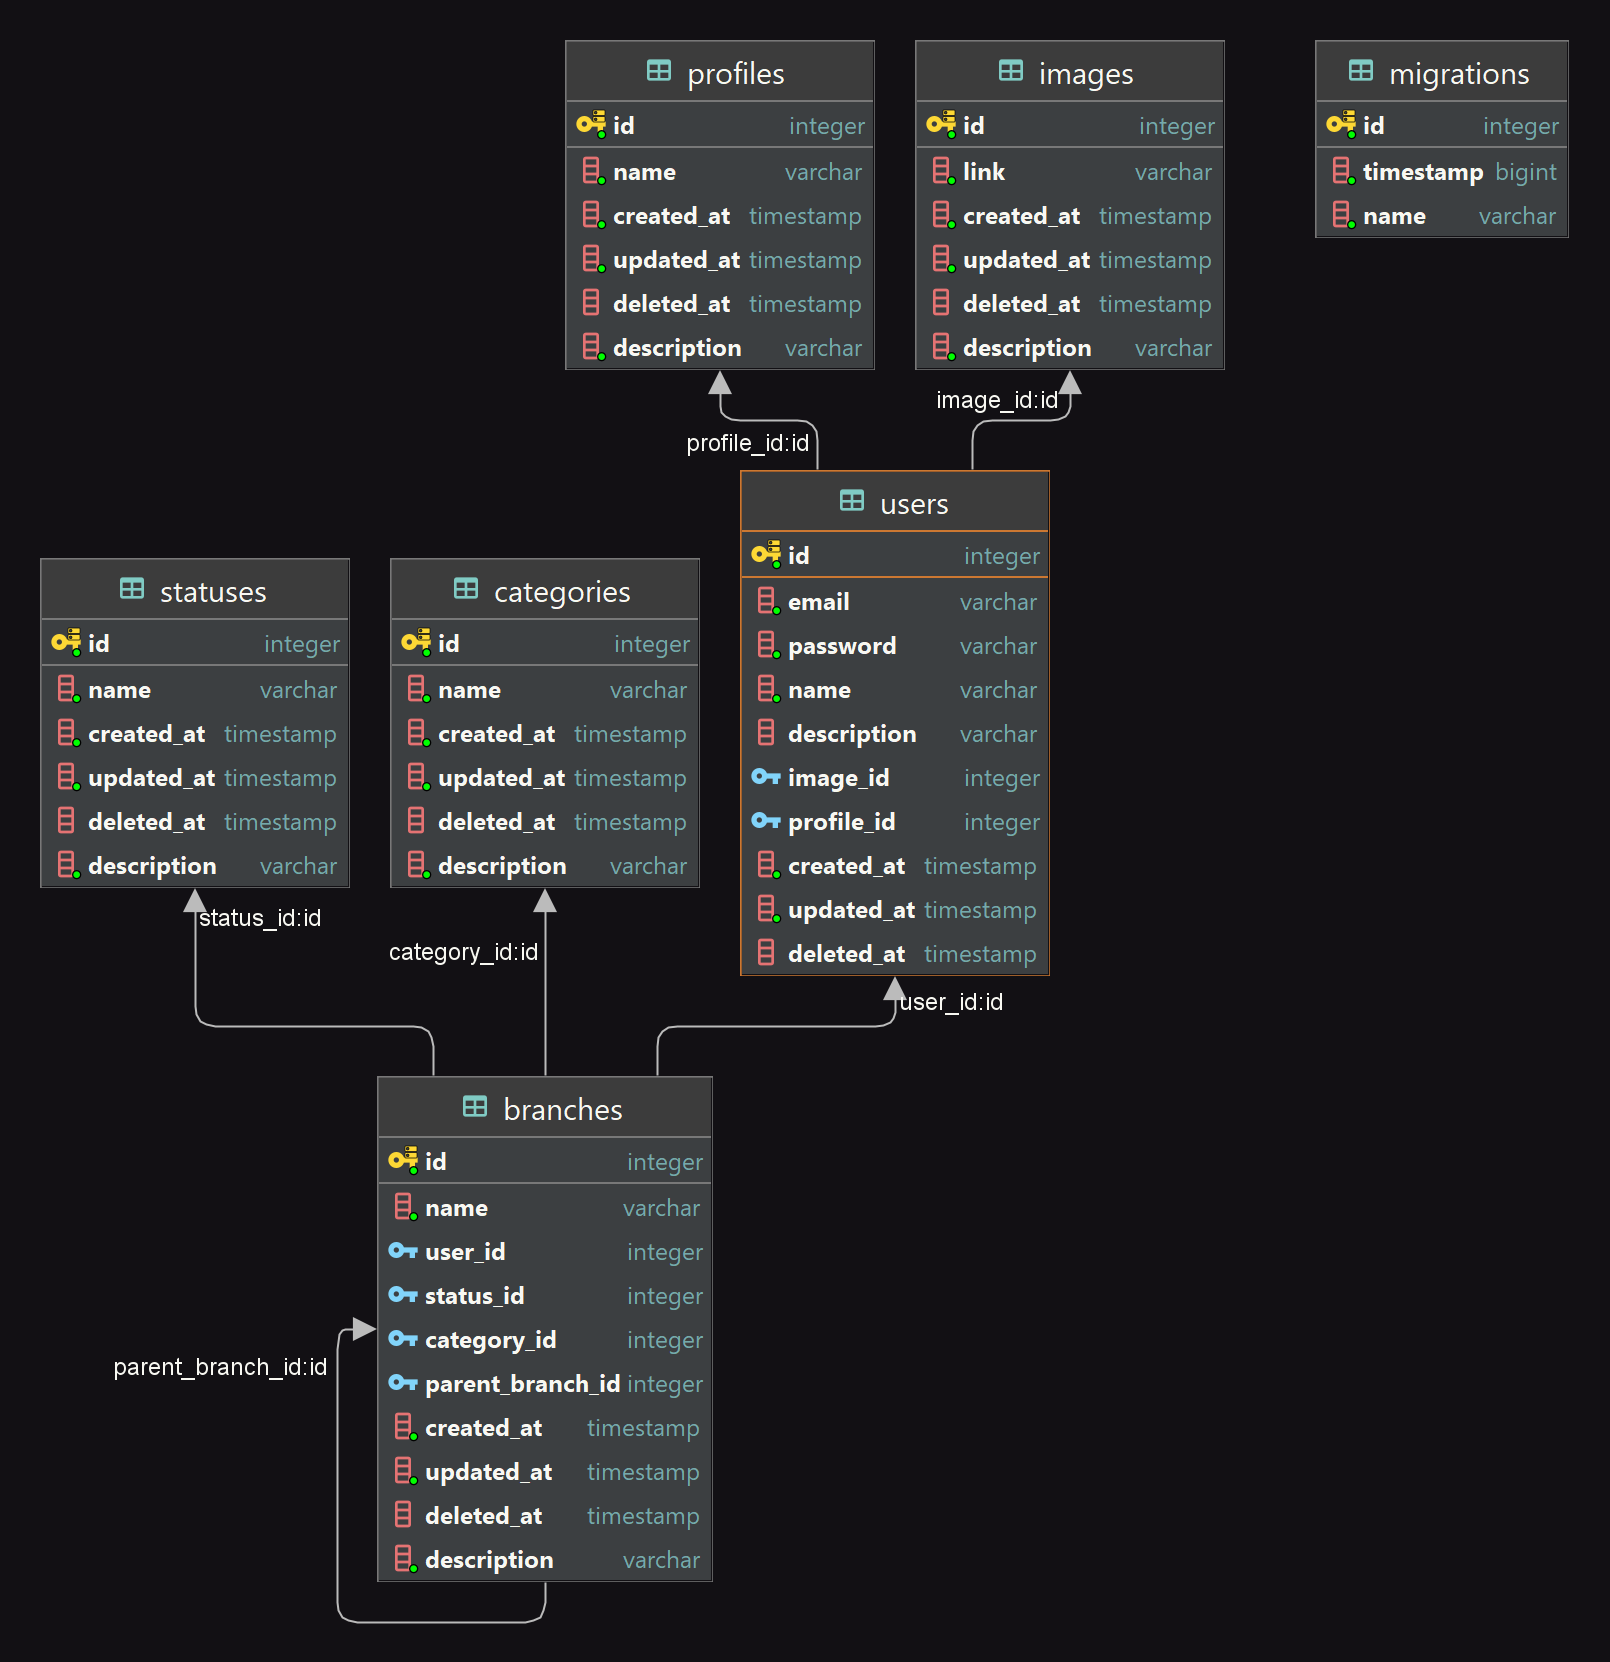Viewport: 1610px width, 1662px height.
Task: Click the primary key icon beside id in users
Action: pyautogui.click(x=768, y=555)
